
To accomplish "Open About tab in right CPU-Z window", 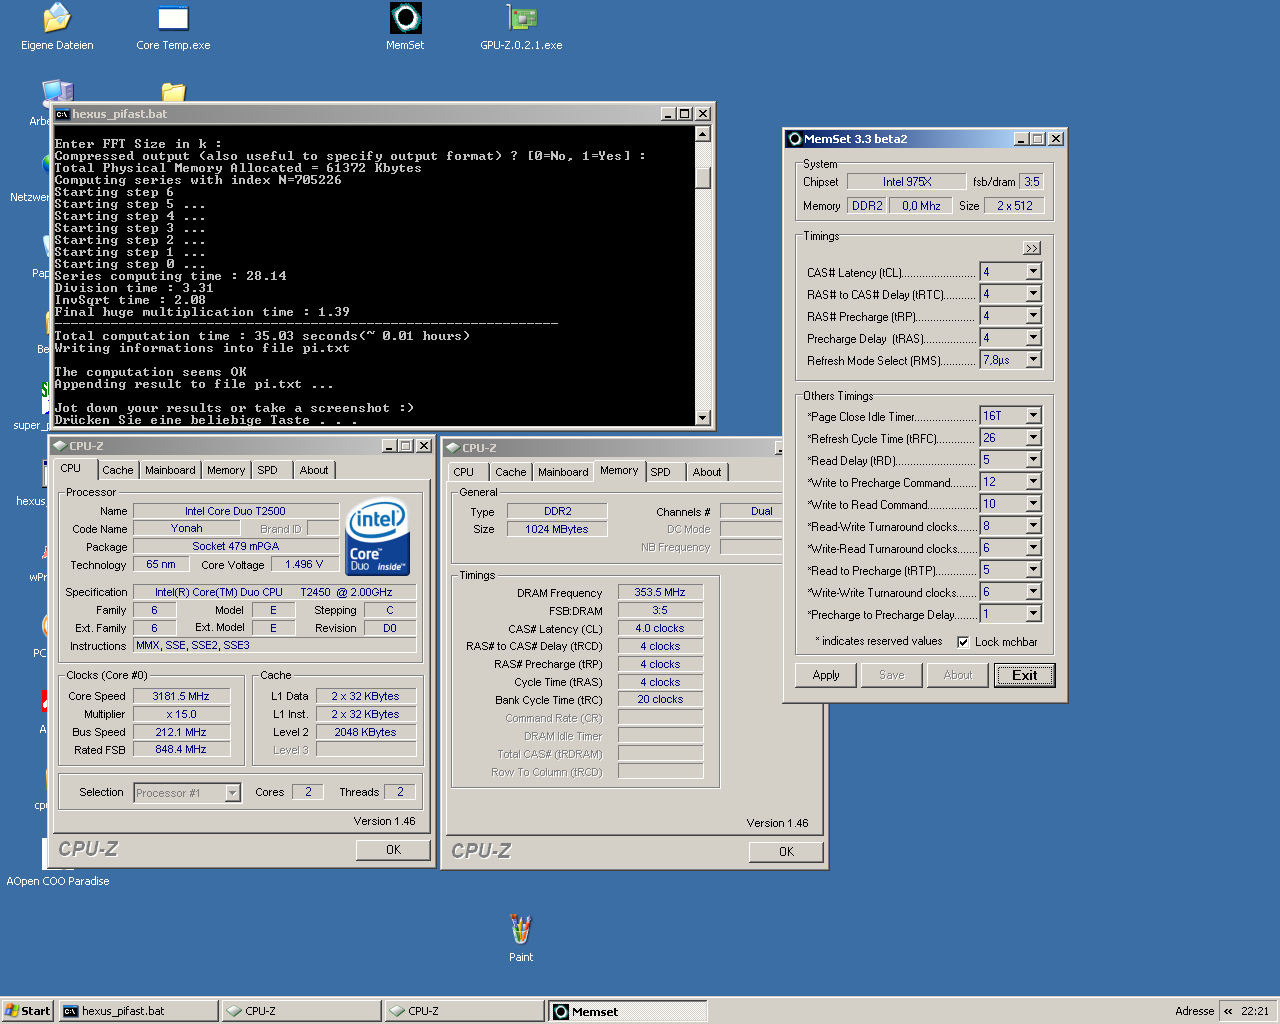I will pos(707,472).
